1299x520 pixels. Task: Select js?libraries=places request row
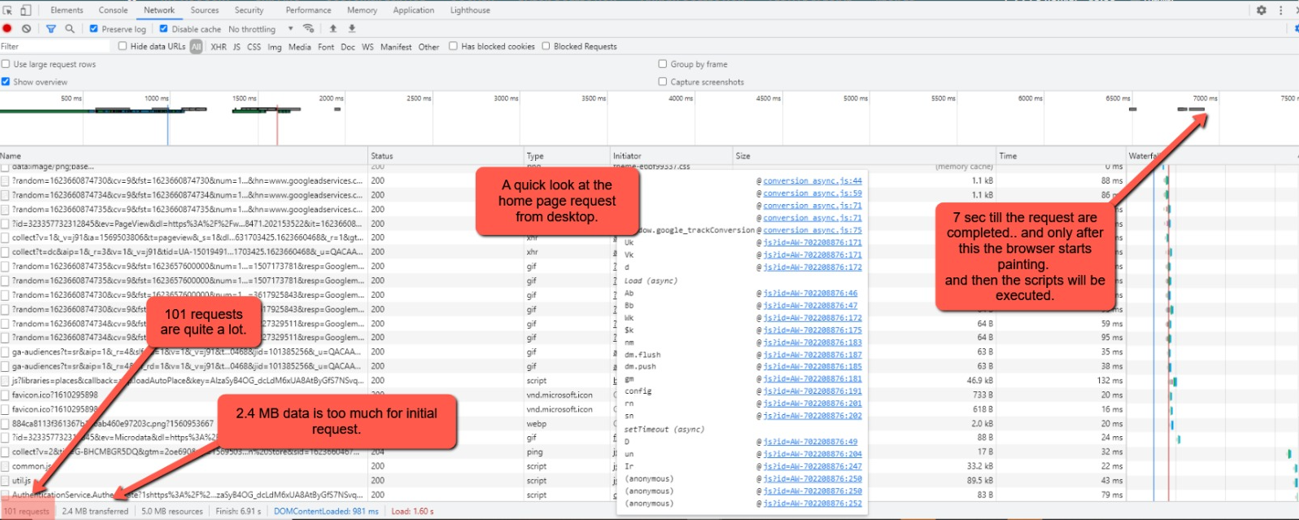[184, 380]
